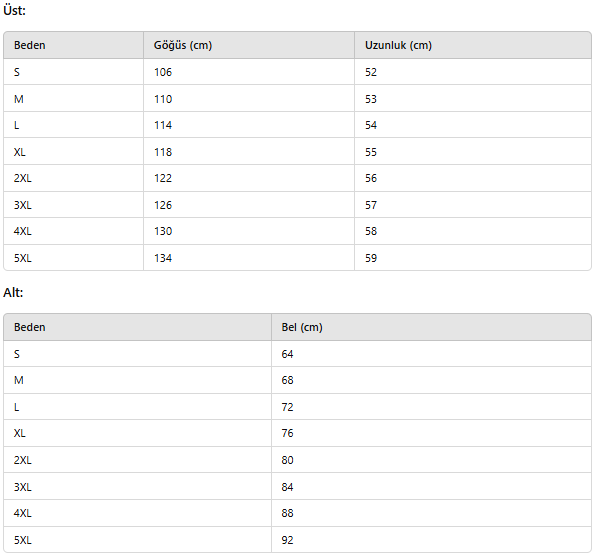The height and width of the screenshot is (559, 597).
Task: Select the length value 59 cell
Action: click(472, 258)
